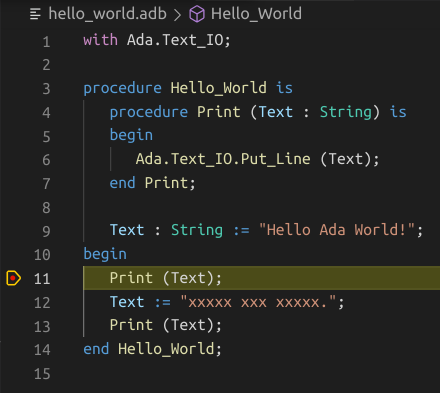Click 'Text' variable declaration on line 9
This screenshot has width=440, height=393.
click(x=127, y=230)
